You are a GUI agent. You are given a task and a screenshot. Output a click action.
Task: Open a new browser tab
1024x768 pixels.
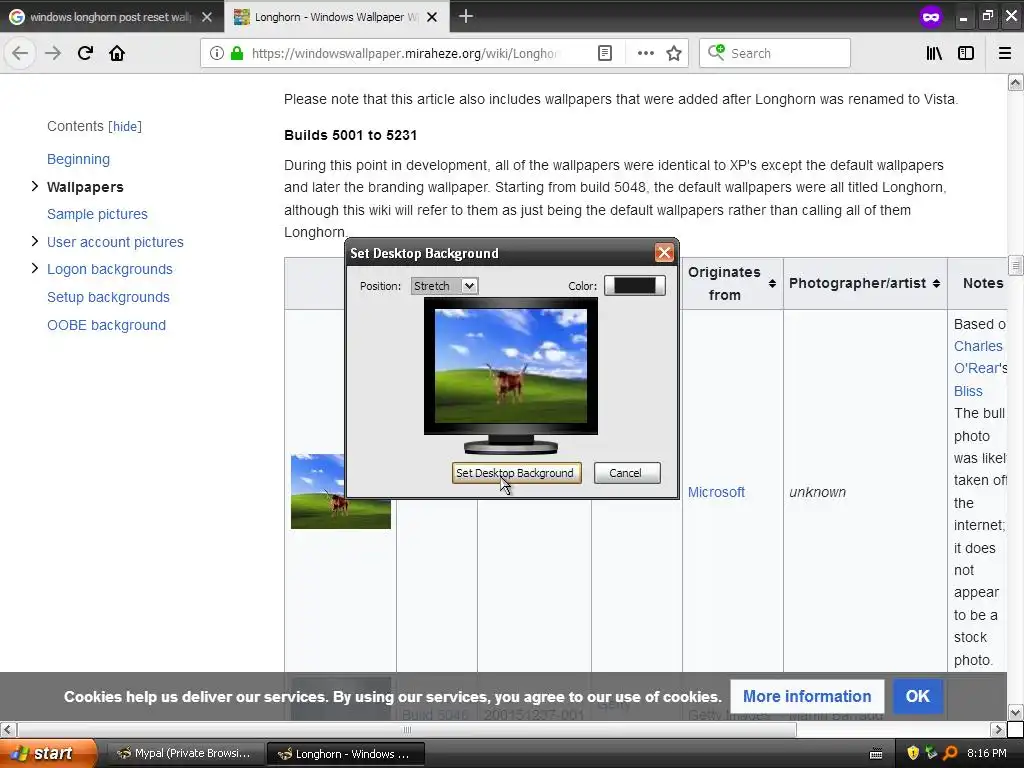[466, 16]
